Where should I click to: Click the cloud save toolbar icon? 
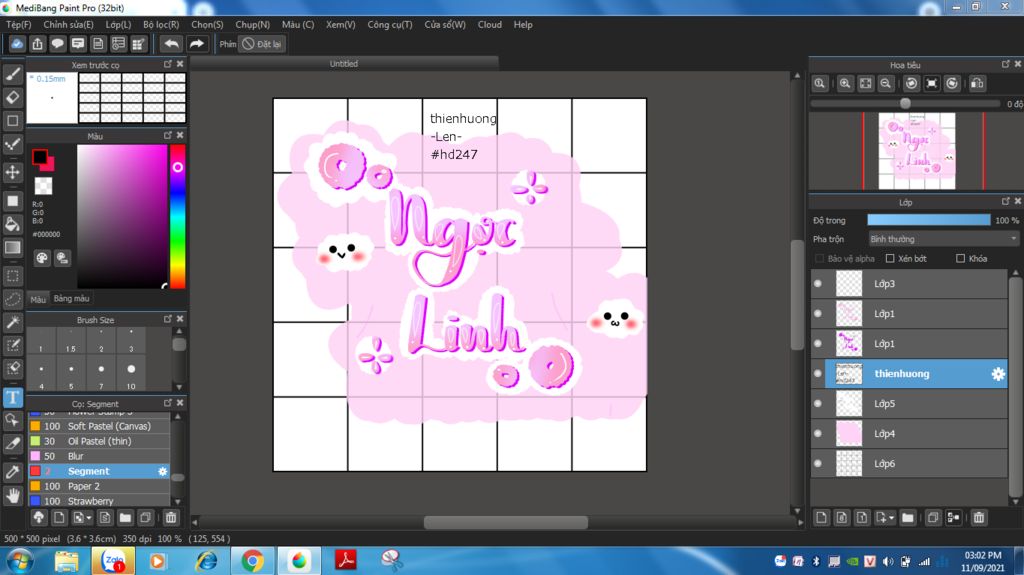point(17,44)
